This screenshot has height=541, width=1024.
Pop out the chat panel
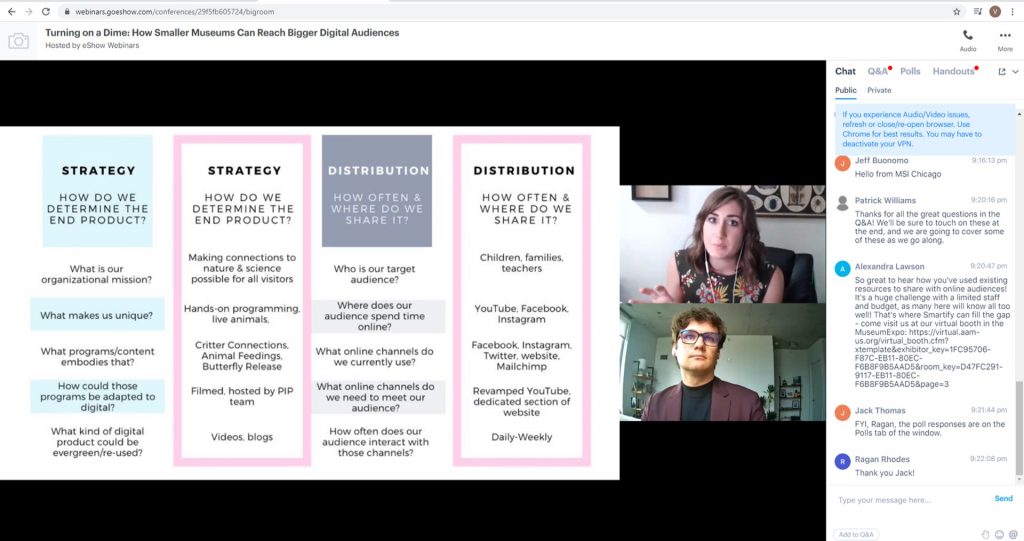point(1002,72)
